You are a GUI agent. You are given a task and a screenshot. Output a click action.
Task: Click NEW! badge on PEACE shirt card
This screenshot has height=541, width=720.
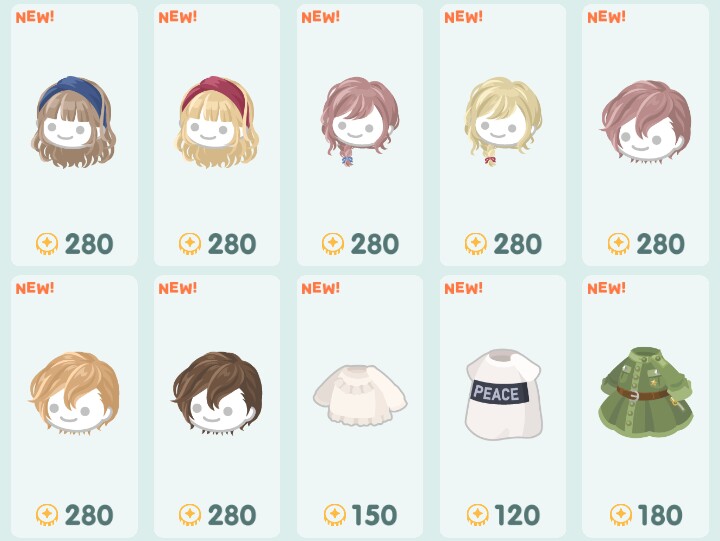pos(464,288)
